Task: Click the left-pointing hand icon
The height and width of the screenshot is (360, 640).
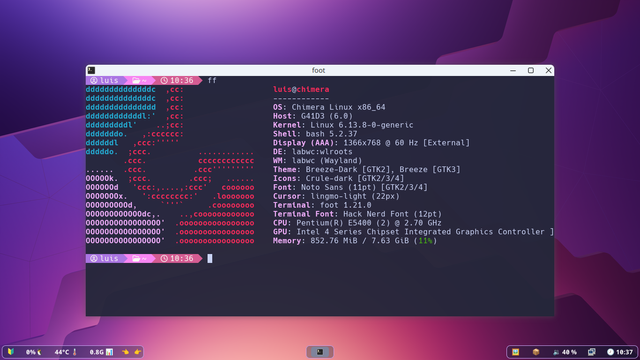Action: coord(125,352)
